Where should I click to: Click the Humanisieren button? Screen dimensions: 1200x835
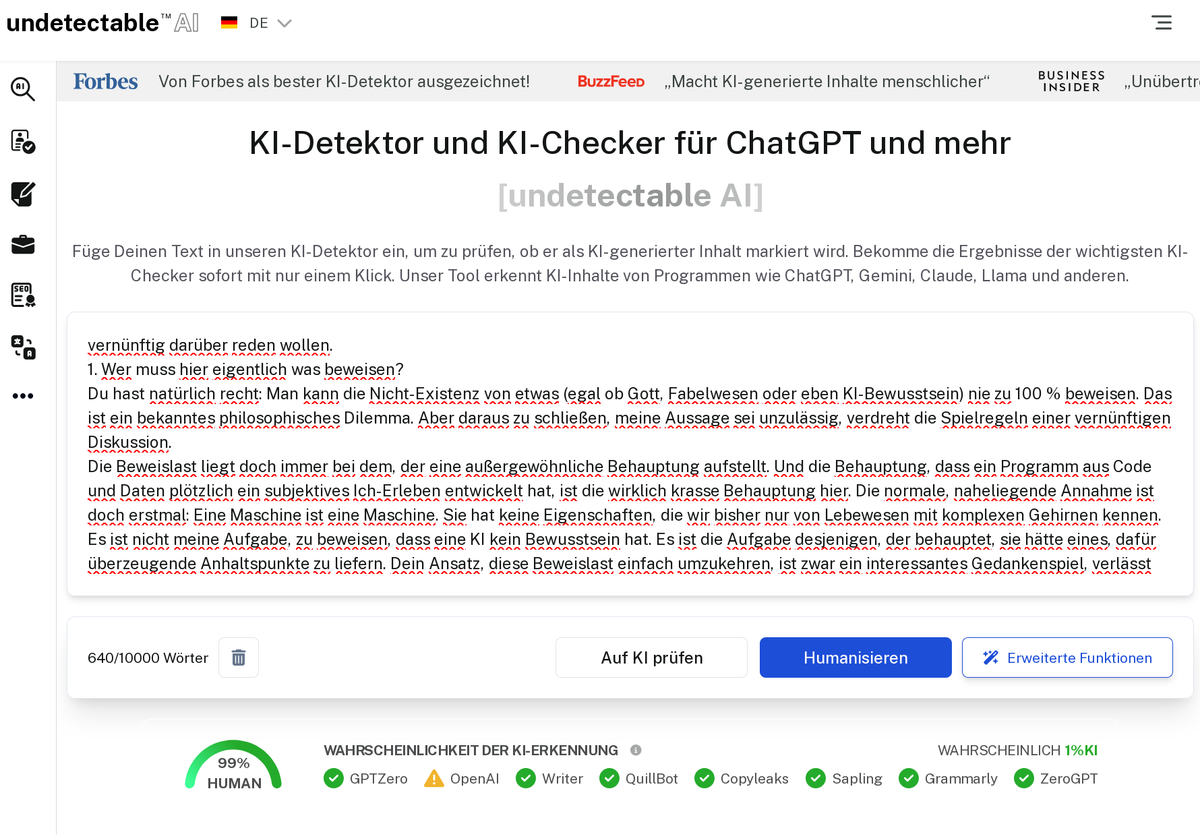point(855,657)
